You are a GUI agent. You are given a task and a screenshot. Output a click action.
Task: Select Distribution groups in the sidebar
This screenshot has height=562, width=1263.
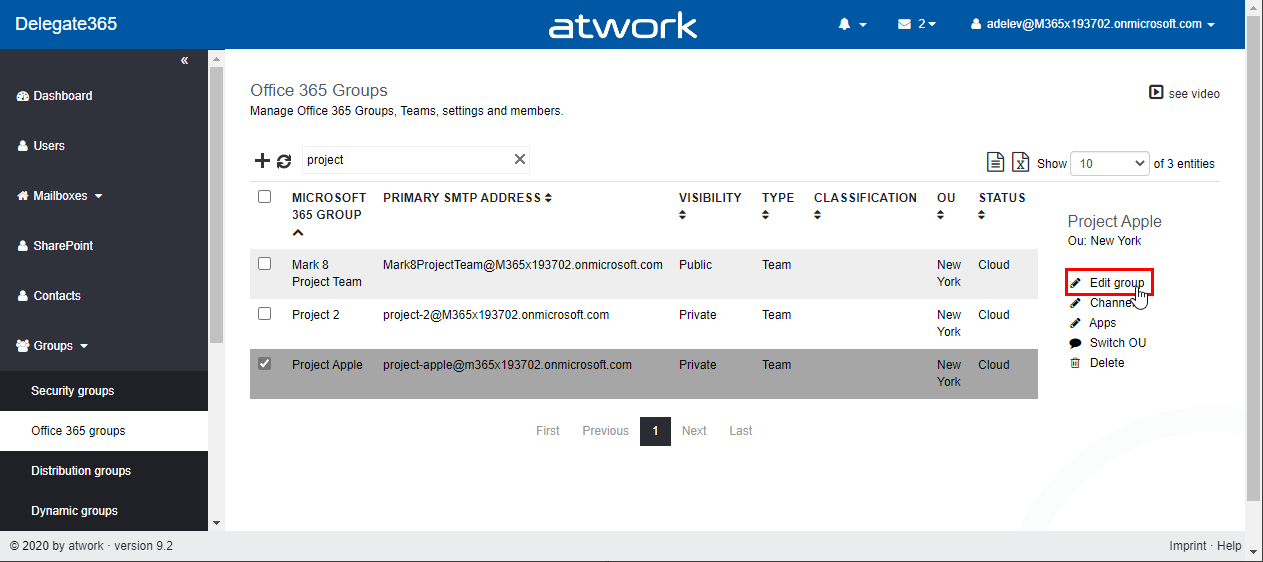81,471
